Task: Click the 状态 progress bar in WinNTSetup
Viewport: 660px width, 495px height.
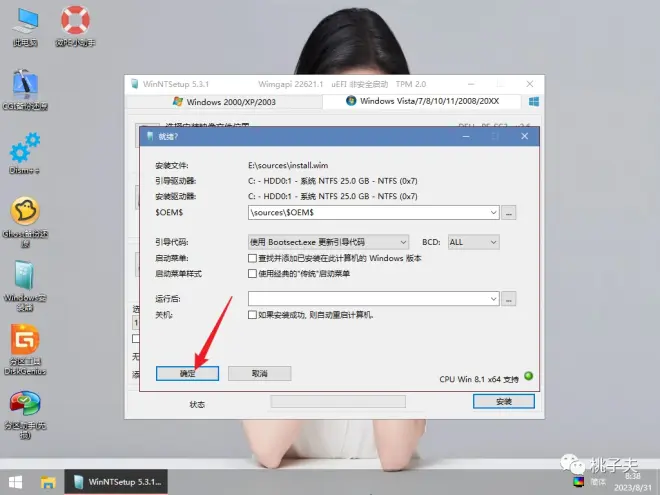Action: click(x=338, y=402)
